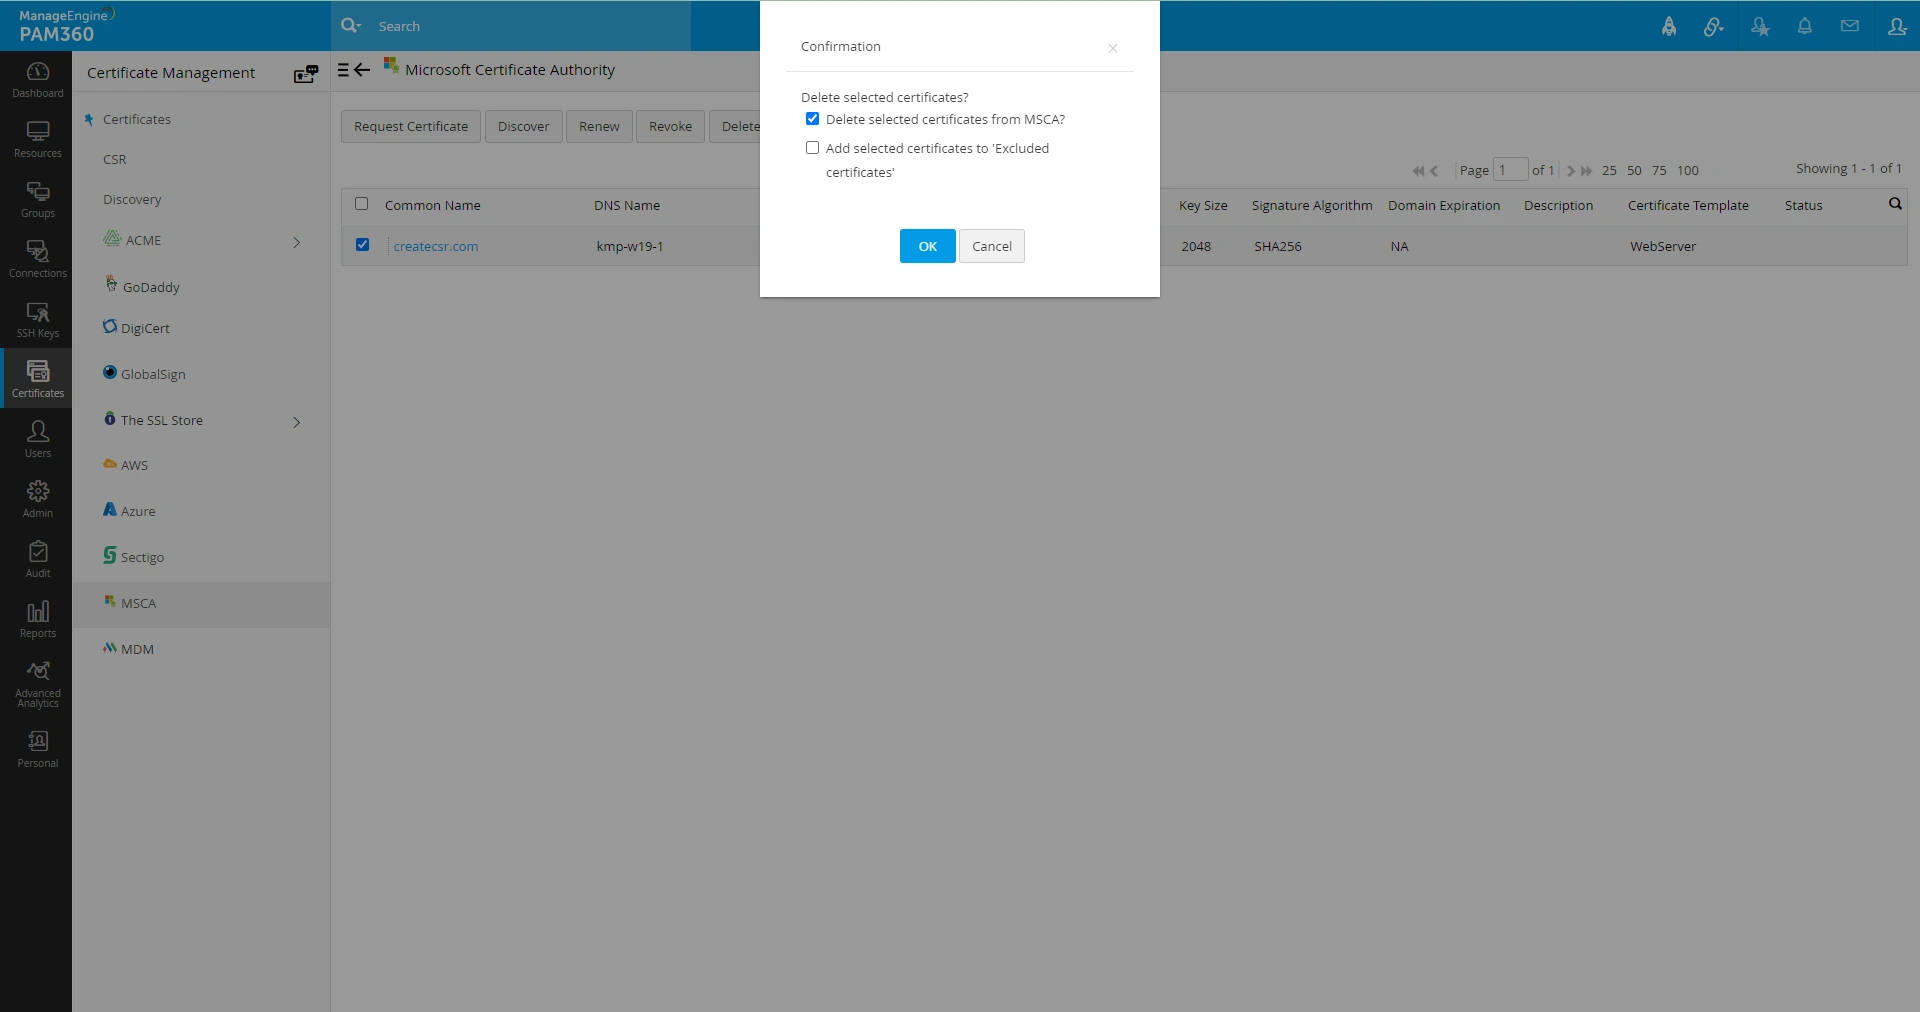Open the createcsr.com certificate link

pos(436,247)
